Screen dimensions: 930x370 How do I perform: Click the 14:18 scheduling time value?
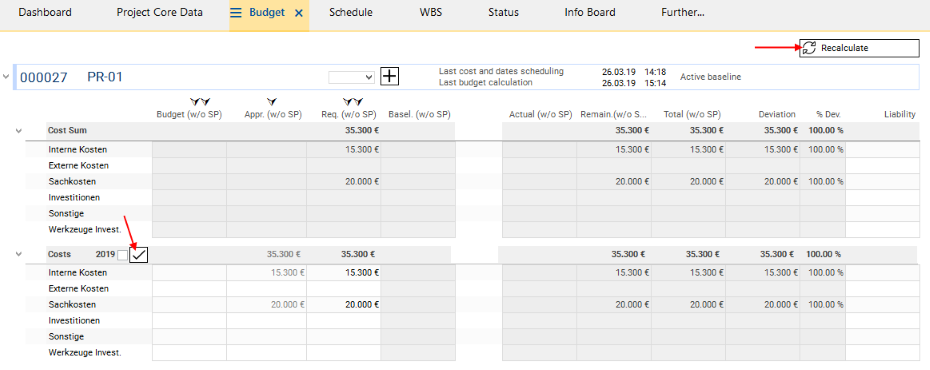[655, 71]
